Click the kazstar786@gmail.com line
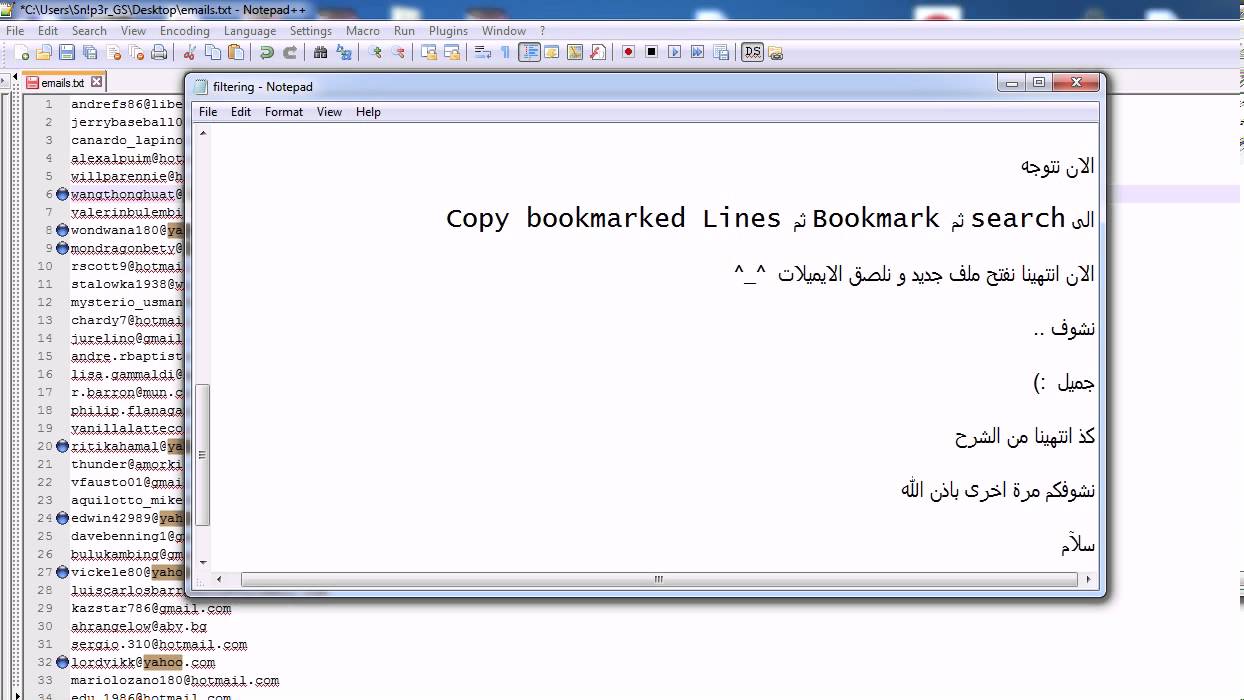 point(150,608)
